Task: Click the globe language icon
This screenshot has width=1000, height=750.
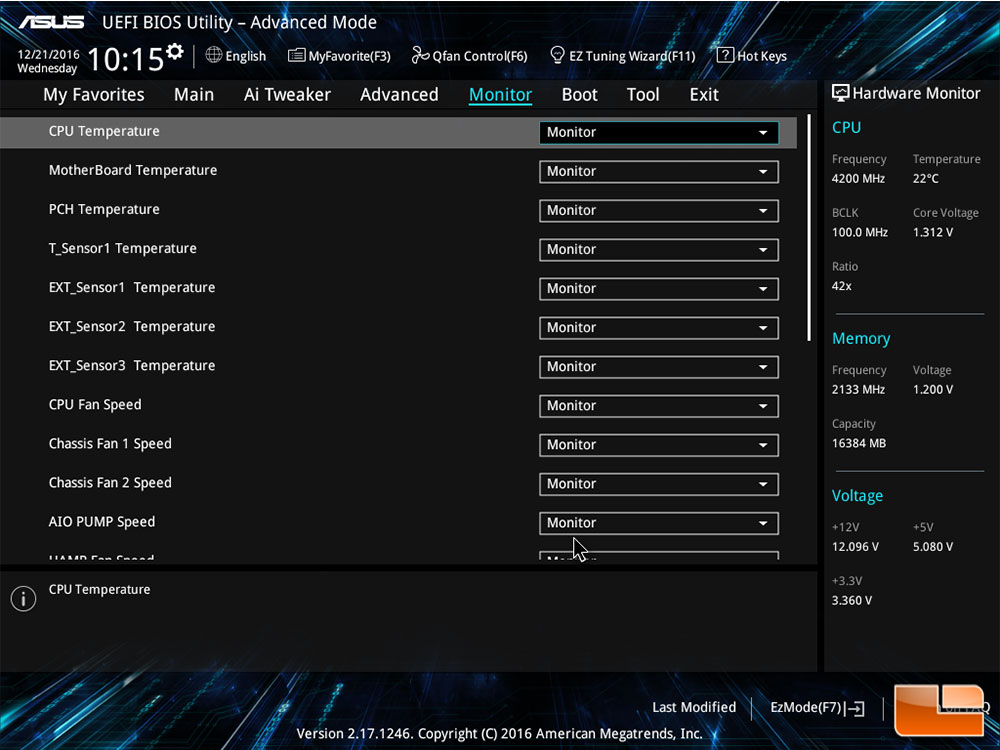Action: click(x=214, y=55)
